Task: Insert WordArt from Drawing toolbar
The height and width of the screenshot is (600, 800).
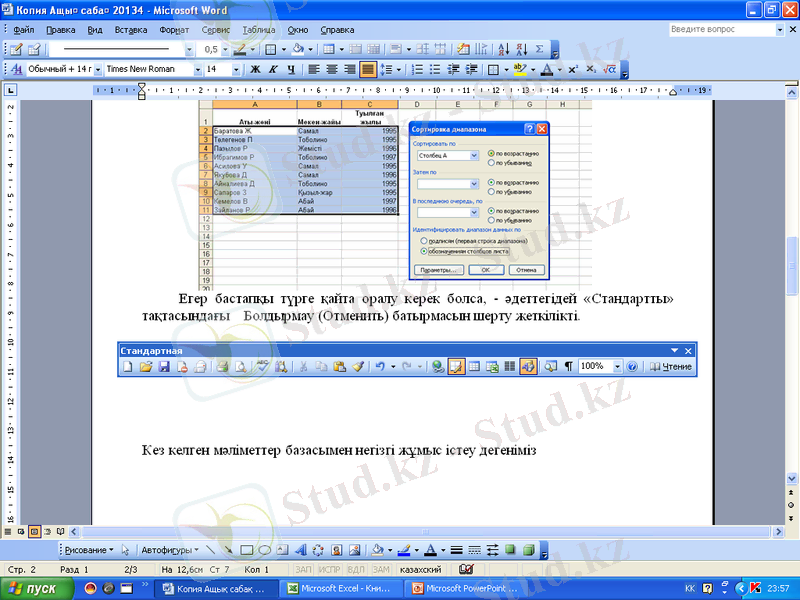Action: (x=301, y=550)
